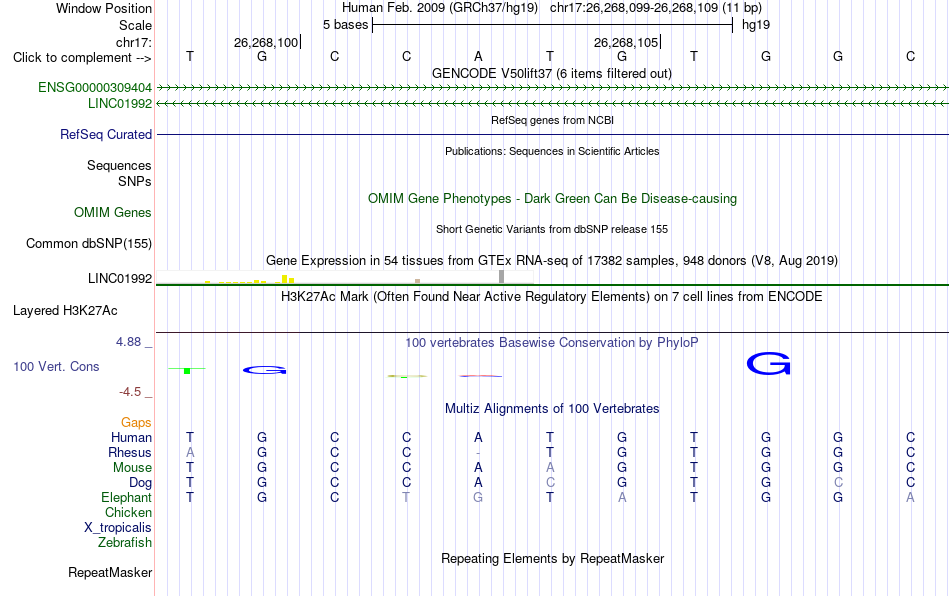Click the hg19 label by scale bar
Screen dimensions: 950x596
(756, 25)
